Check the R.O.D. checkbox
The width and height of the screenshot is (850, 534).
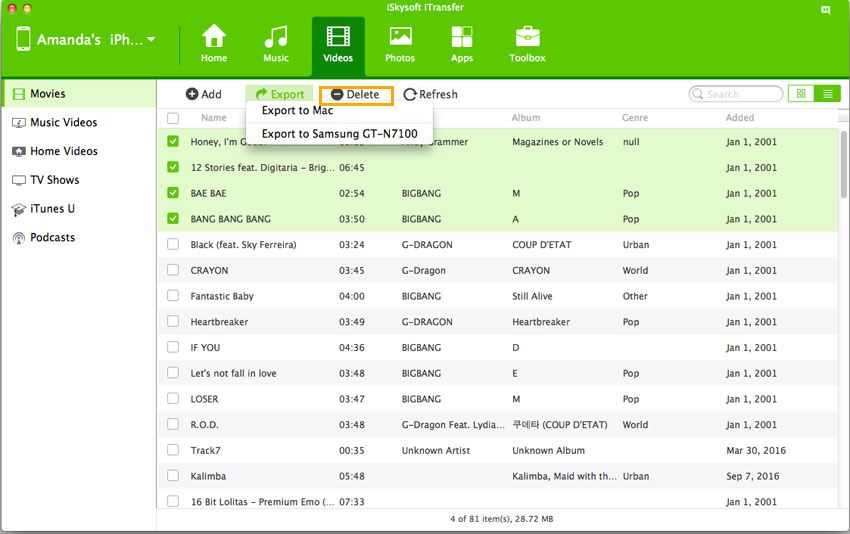coord(173,424)
